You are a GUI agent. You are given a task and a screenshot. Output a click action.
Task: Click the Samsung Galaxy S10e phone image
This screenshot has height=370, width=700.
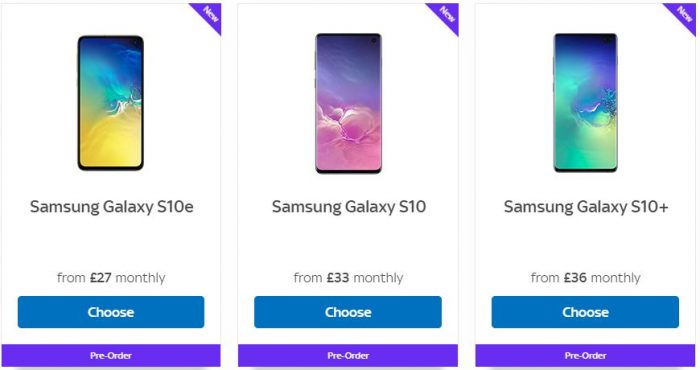[x=111, y=103]
